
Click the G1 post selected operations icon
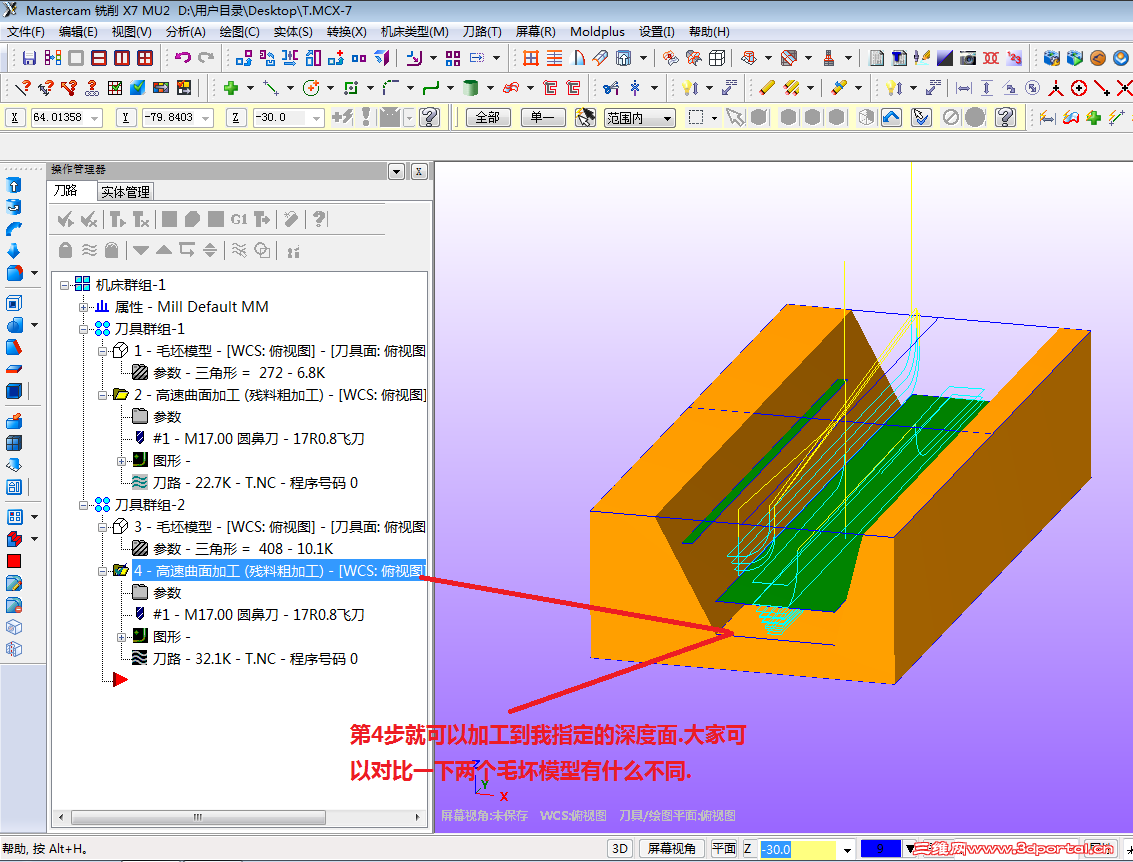point(238,219)
